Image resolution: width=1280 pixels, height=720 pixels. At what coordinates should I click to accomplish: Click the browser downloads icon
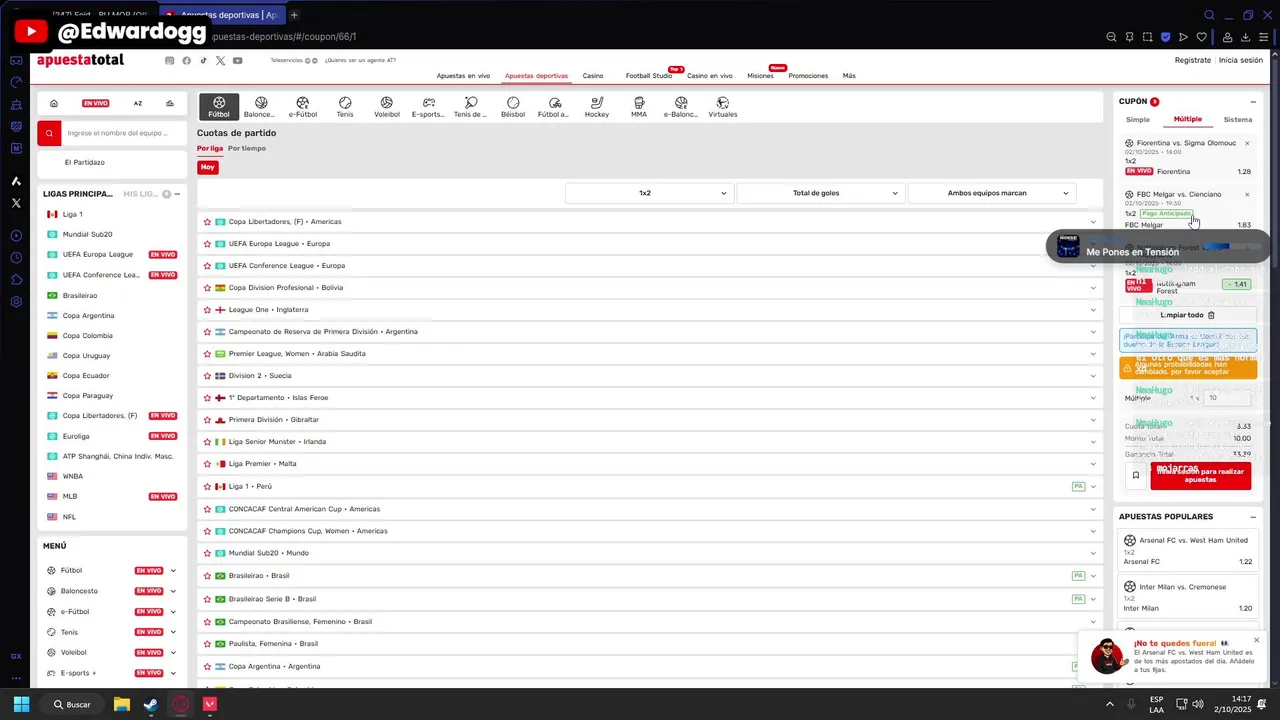1246,37
